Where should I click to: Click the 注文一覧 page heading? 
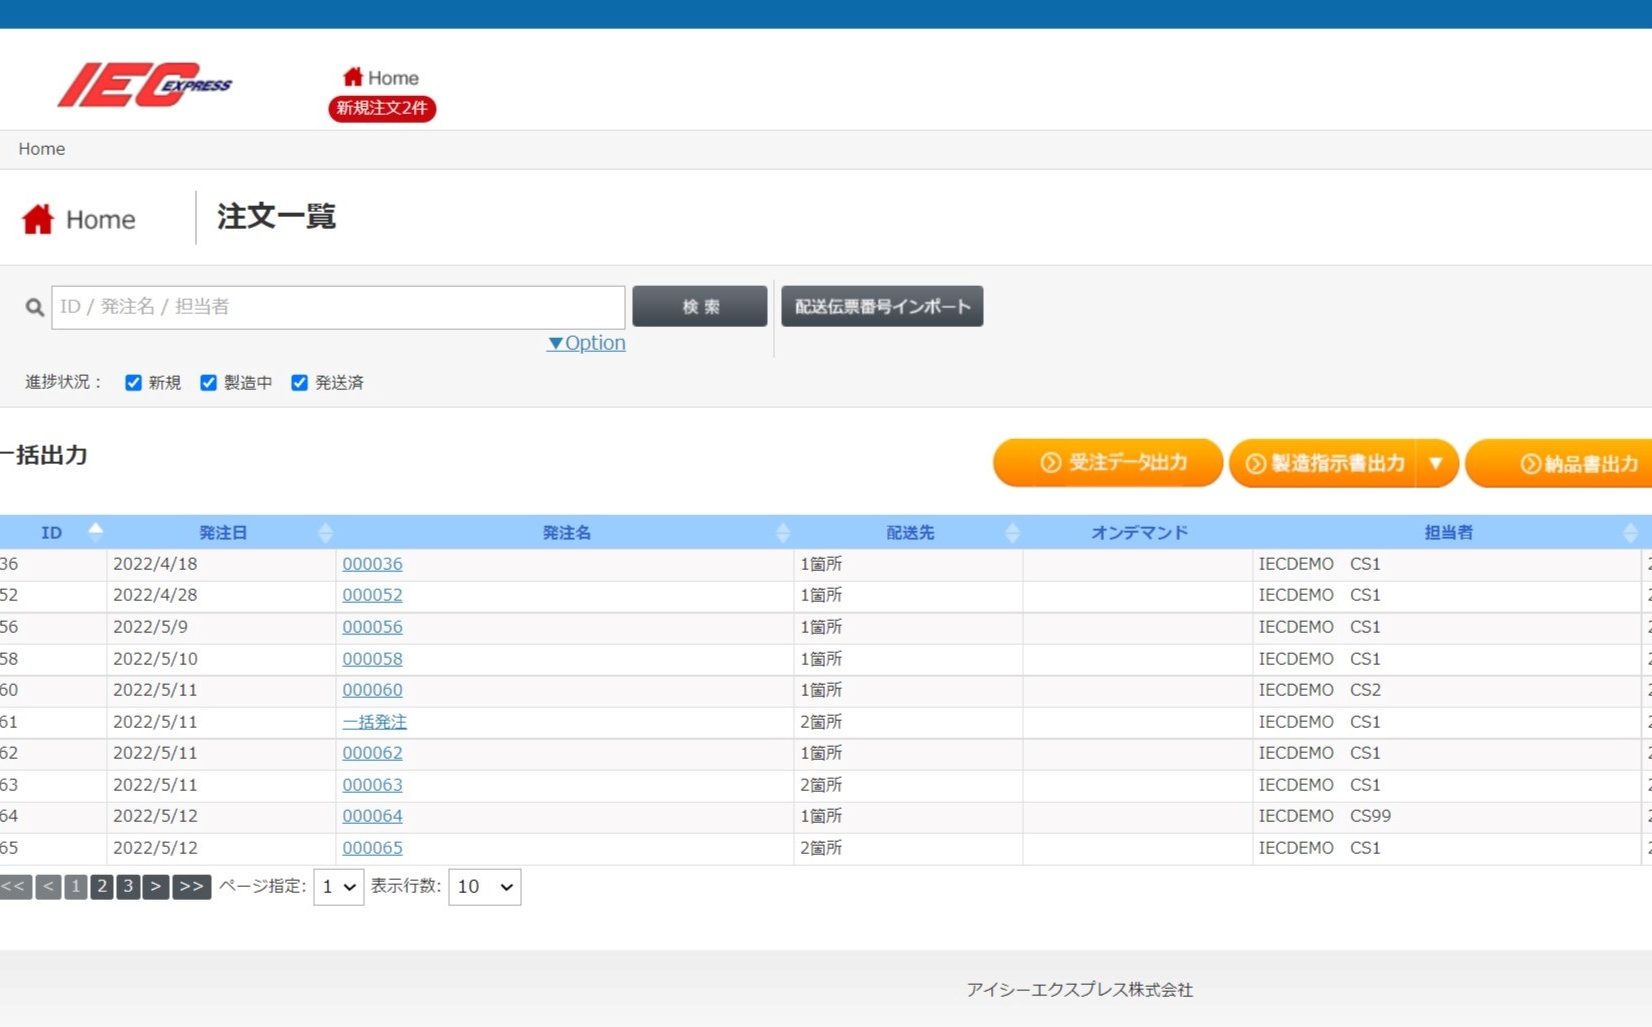(x=276, y=217)
